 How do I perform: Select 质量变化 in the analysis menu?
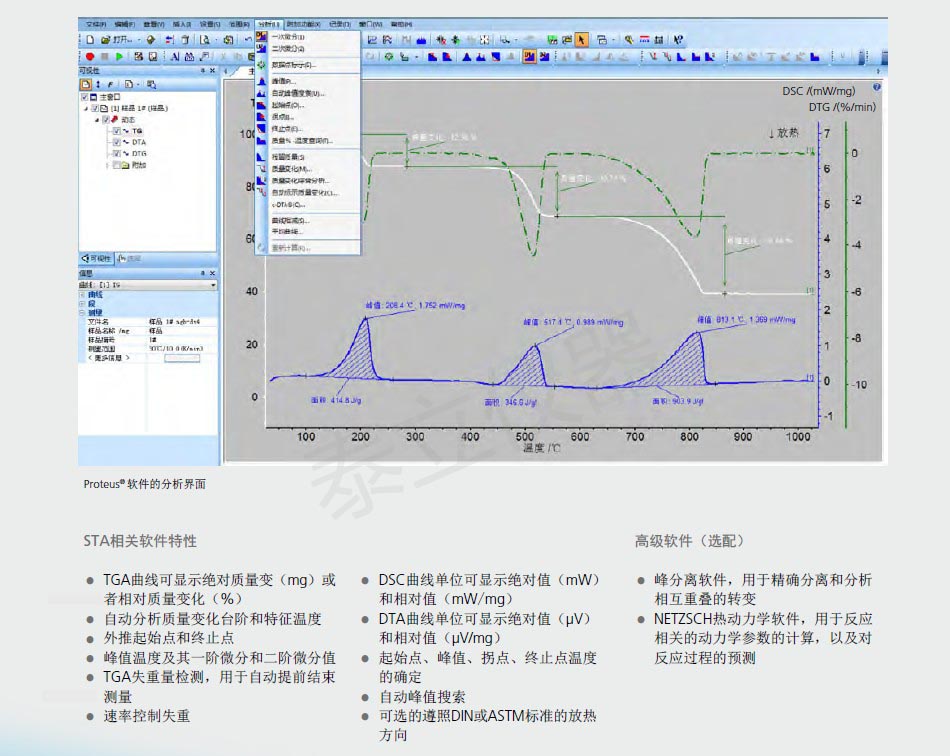[x=292, y=169]
